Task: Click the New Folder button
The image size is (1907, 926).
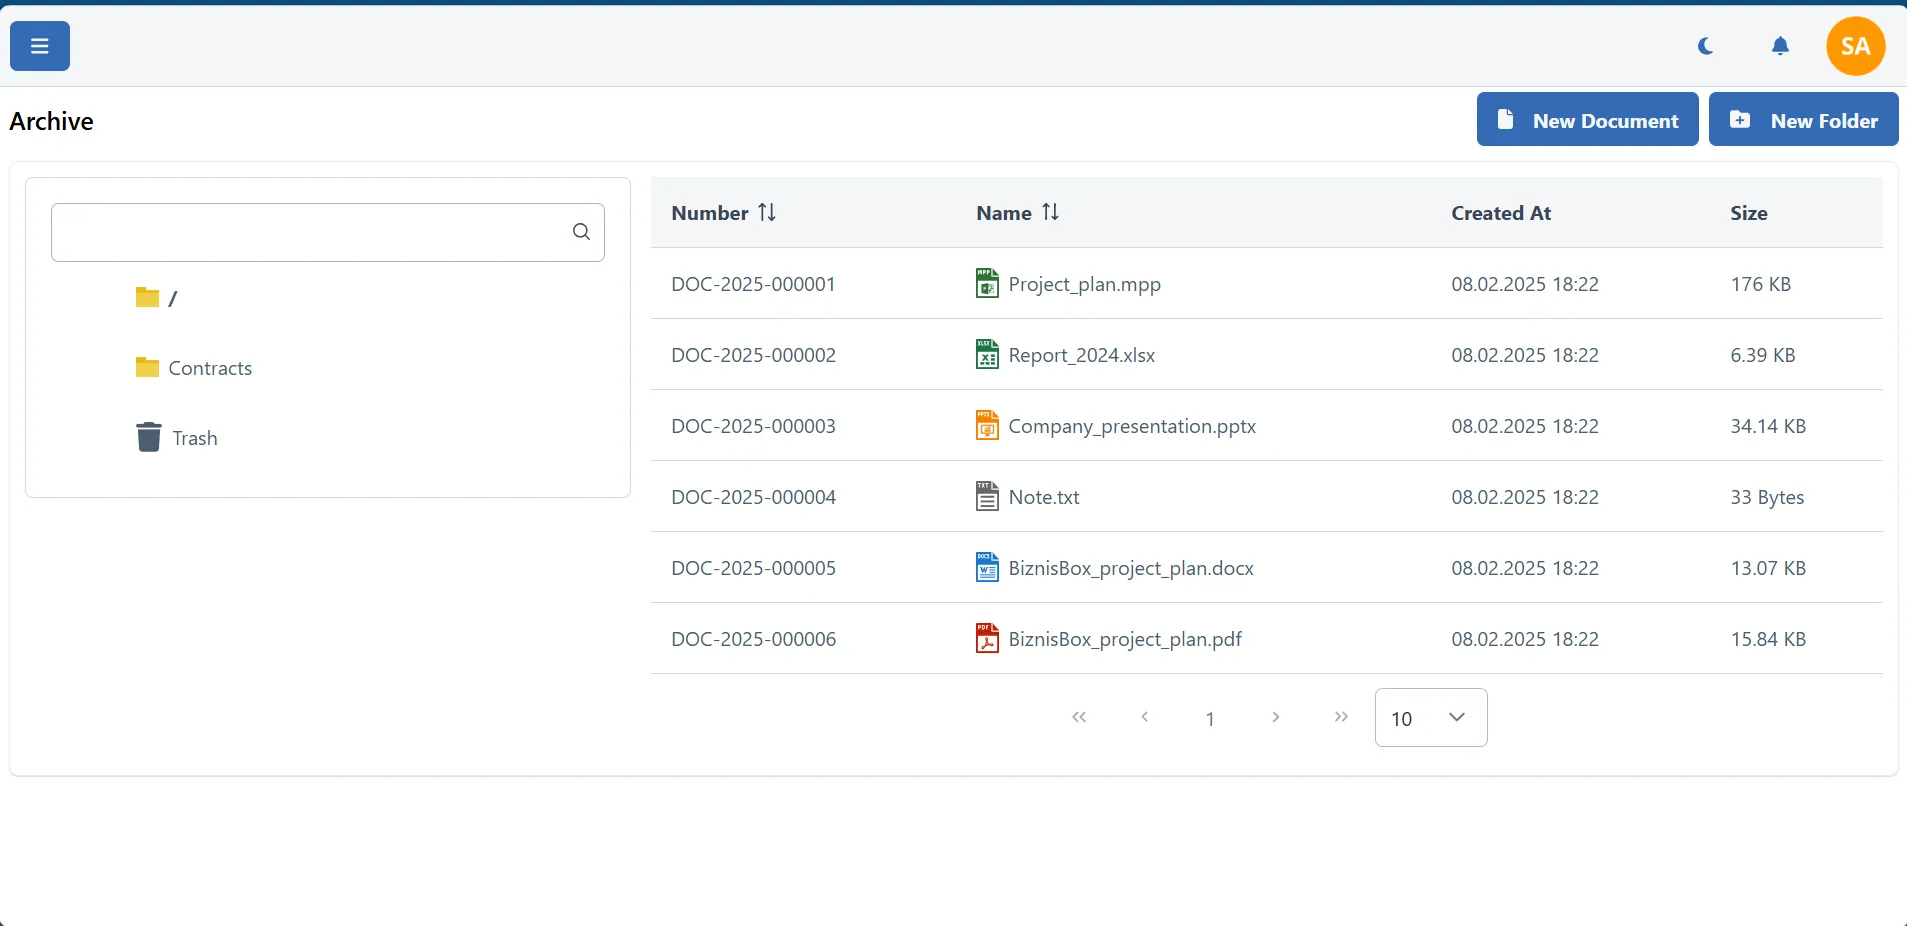Action: pyautogui.click(x=1803, y=120)
